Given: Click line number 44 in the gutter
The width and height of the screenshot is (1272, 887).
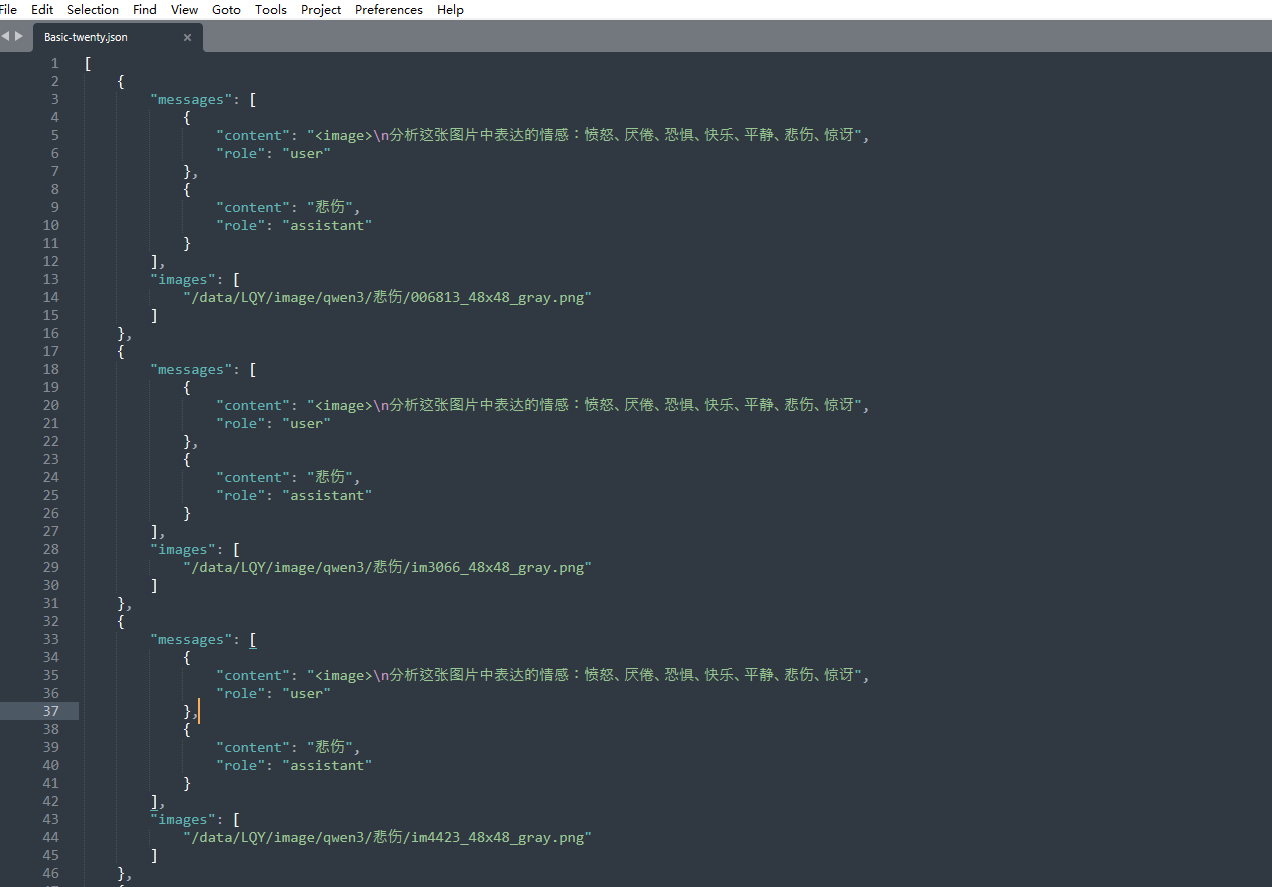Looking at the screenshot, I should pyautogui.click(x=50, y=837).
